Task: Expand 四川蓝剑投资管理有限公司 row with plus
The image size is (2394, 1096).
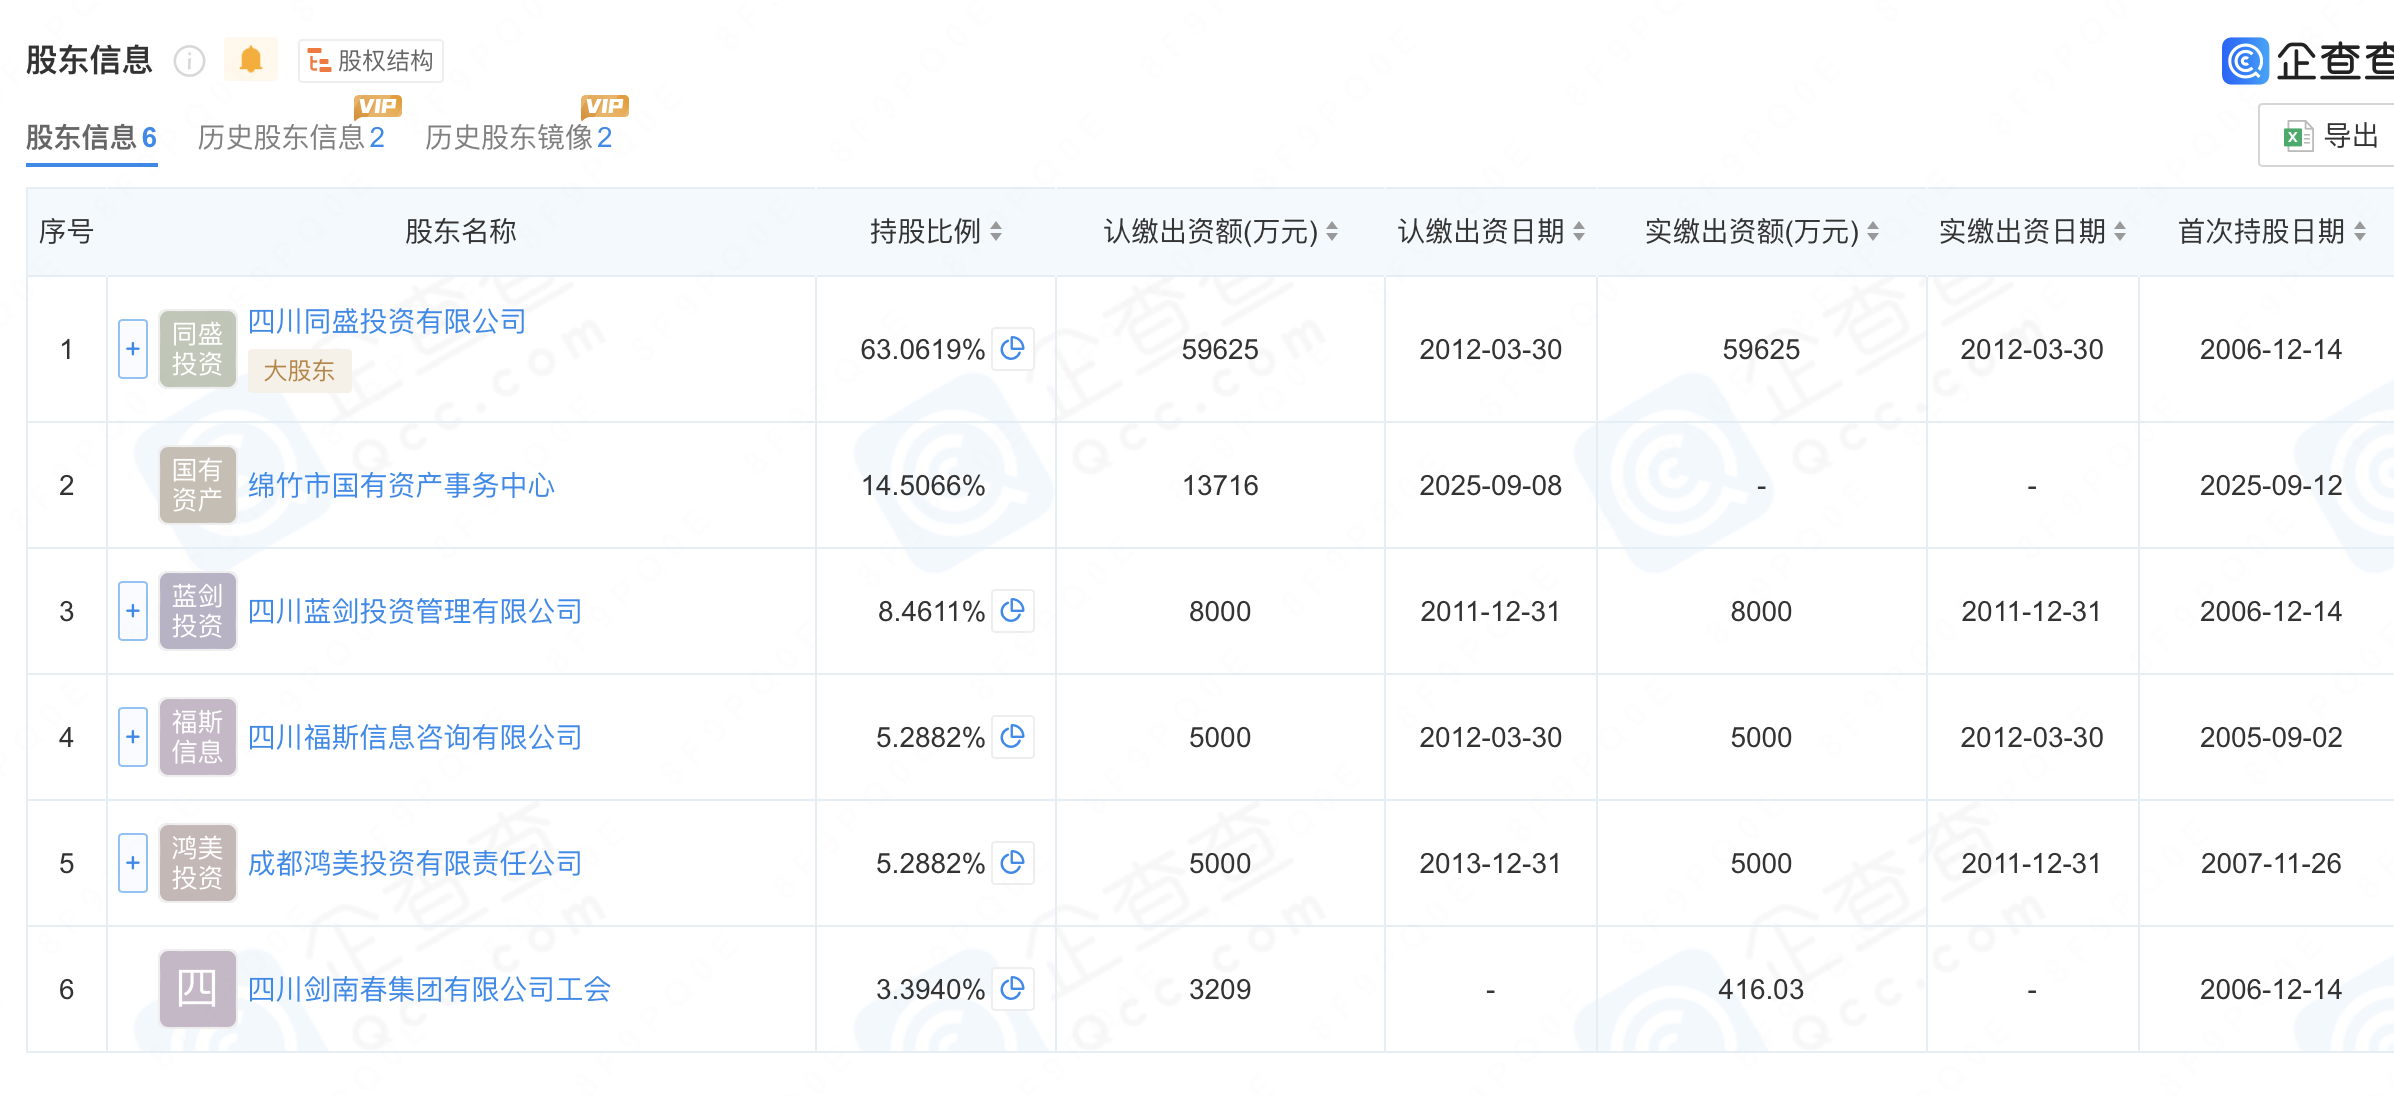Action: point(133,611)
